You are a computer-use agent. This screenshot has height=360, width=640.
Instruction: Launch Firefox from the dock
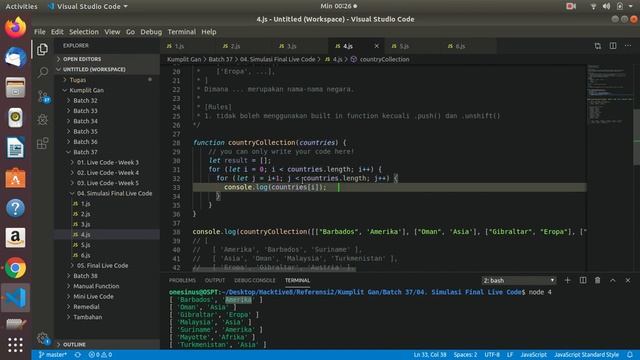coord(16,27)
